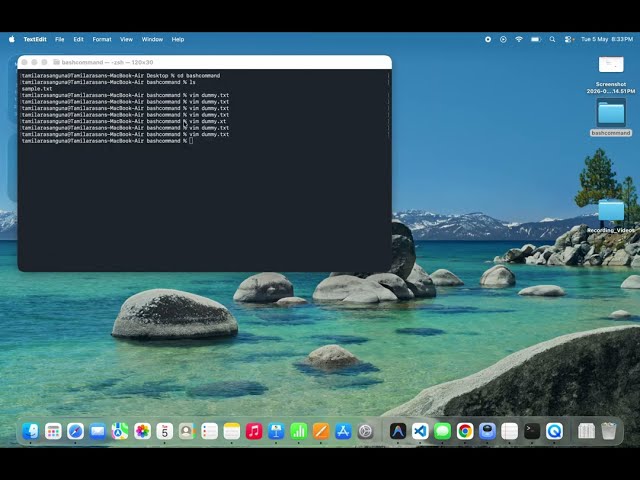The width and height of the screenshot is (640, 480).
Task: Open the View menu
Action: (x=127, y=39)
